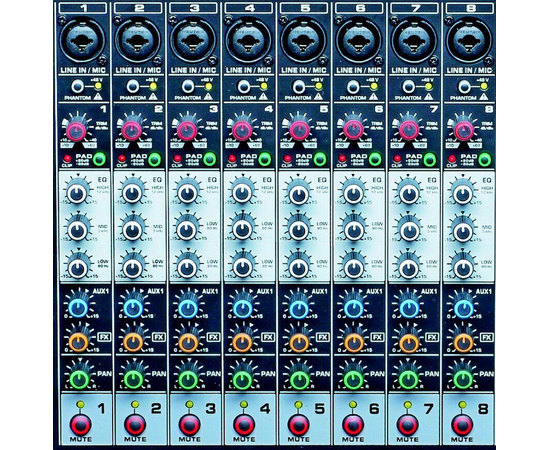Click the bottom EQ LOW knob on channel 5
Image resolution: width=550 pixels, height=450 pixels.
[299, 268]
